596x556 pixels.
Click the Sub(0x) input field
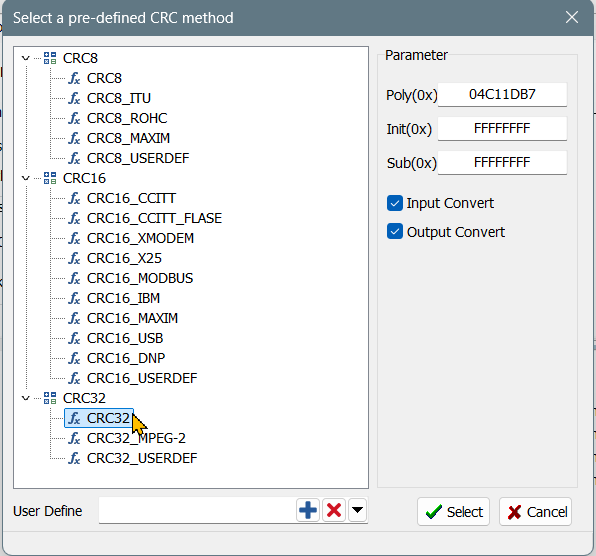pos(502,163)
